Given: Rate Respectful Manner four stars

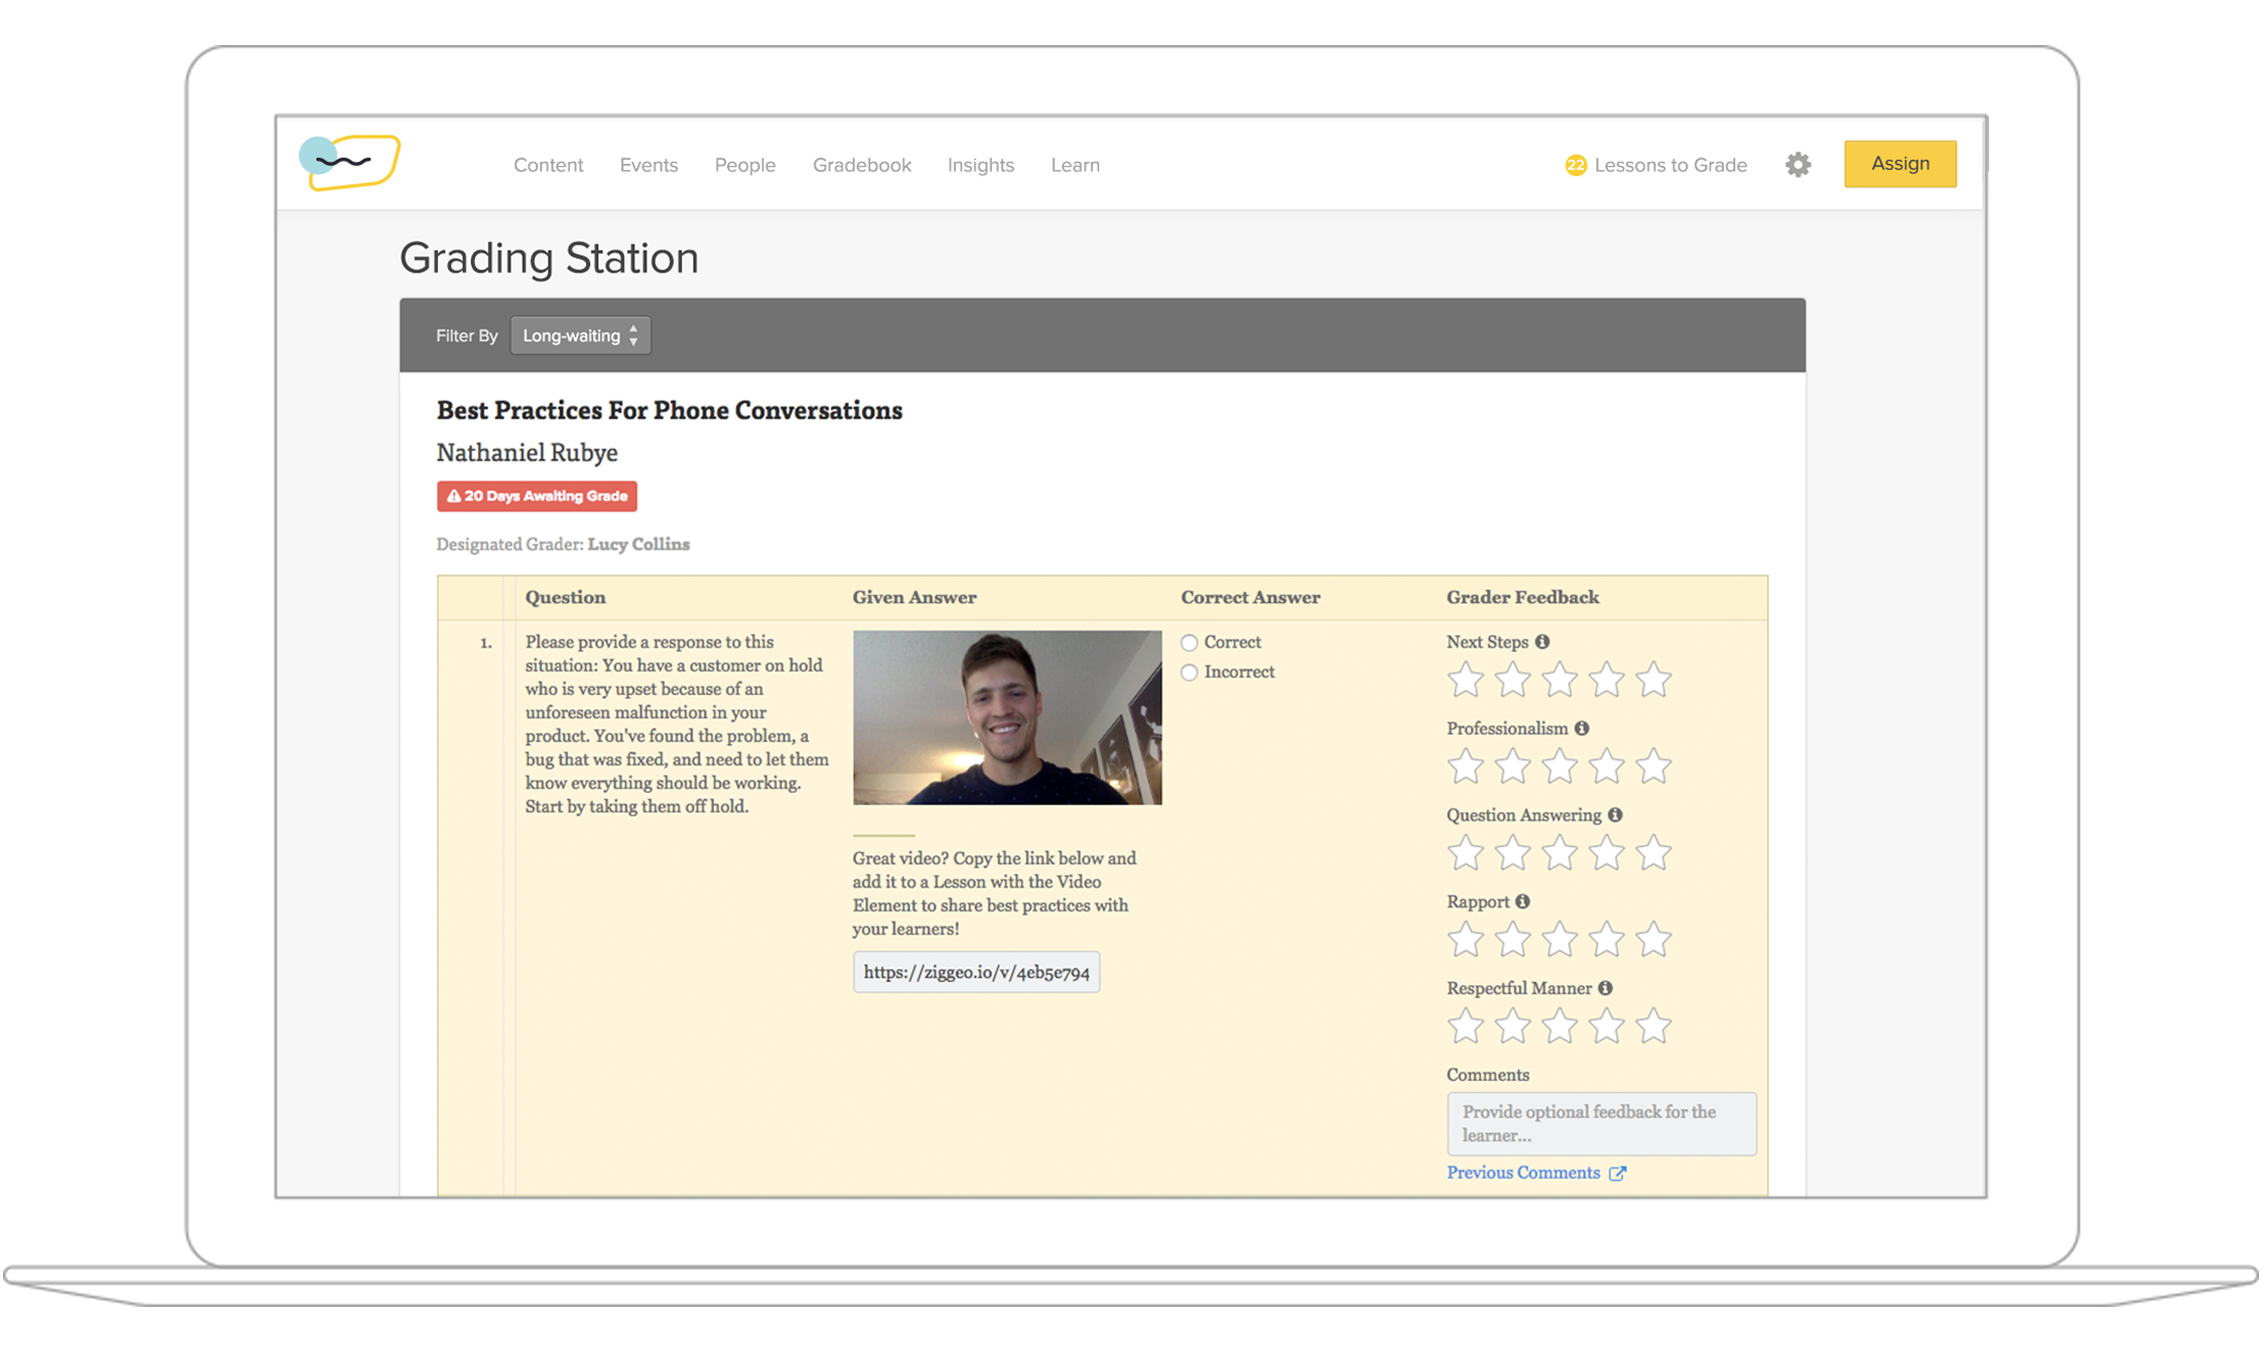Looking at the screenshot, I should tap(1606, 1026).
